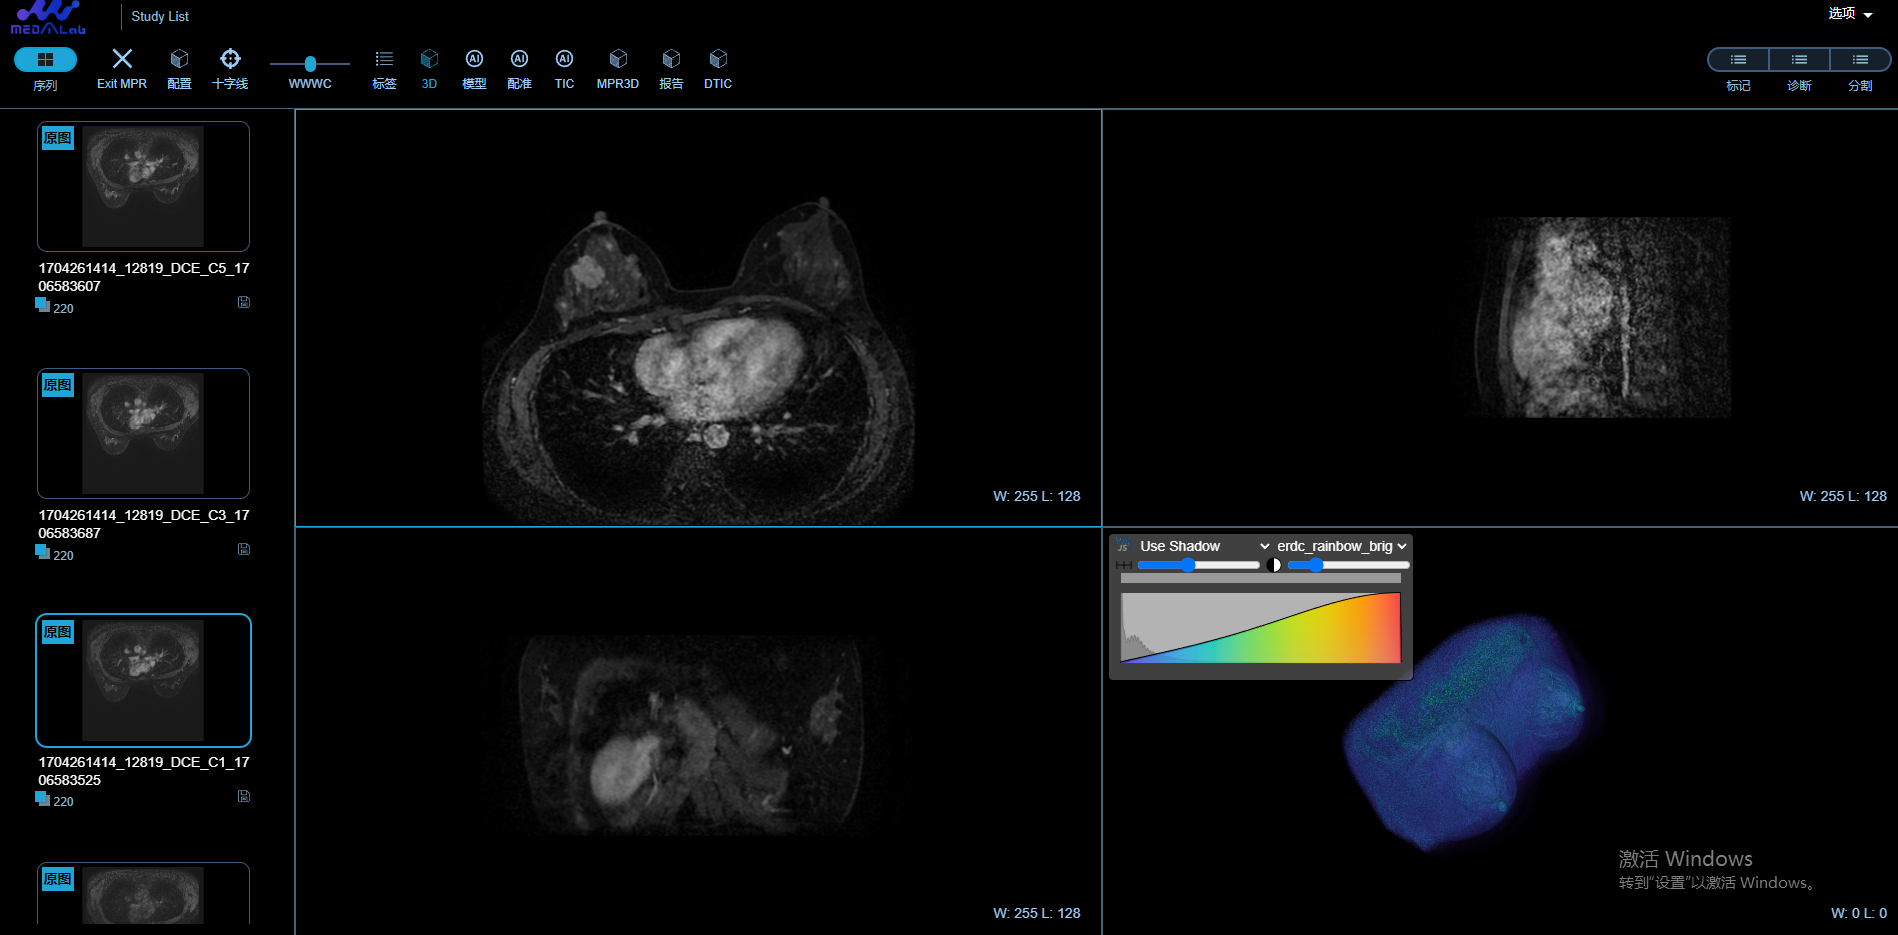Click the axial breast MRI viewport
The image size is (1898, 935).
pos(698,318)
